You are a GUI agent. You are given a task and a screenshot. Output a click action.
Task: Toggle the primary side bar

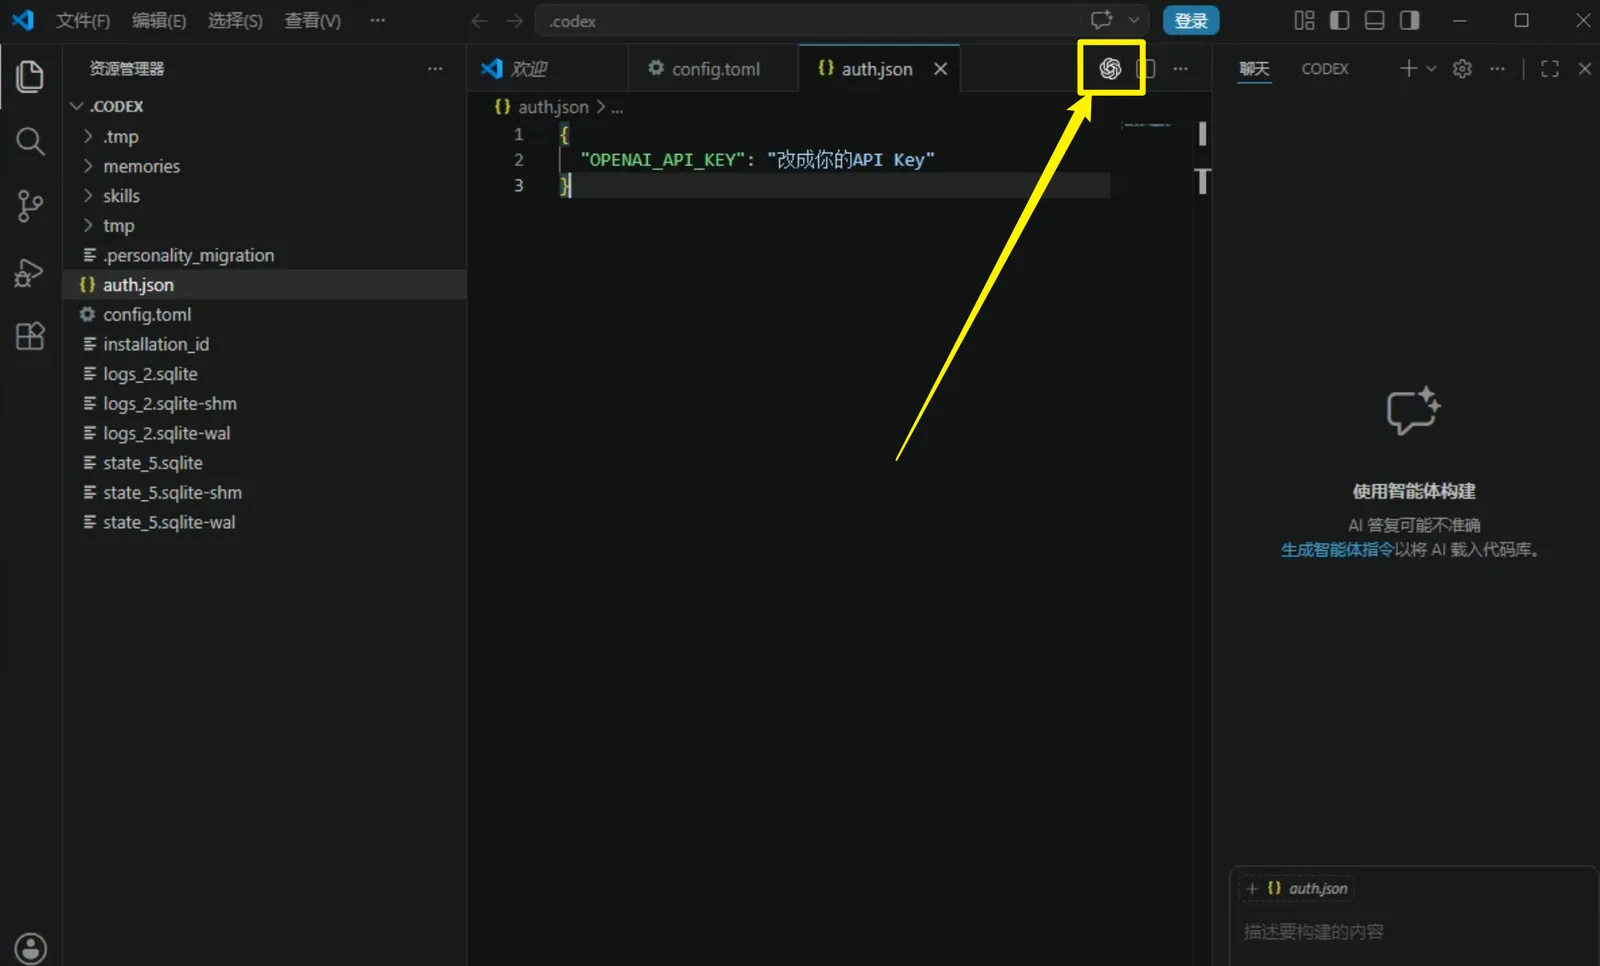click(1339, 20)
